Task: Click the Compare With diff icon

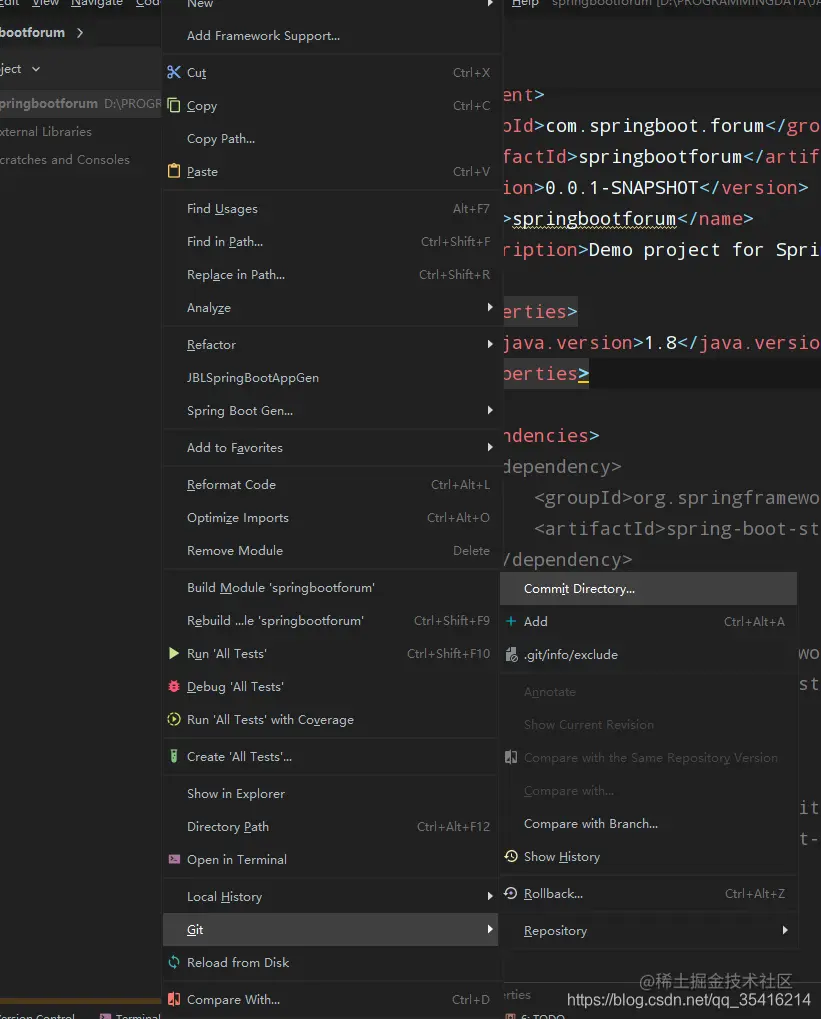Action: pyautogui.click(x=174, y=999)
